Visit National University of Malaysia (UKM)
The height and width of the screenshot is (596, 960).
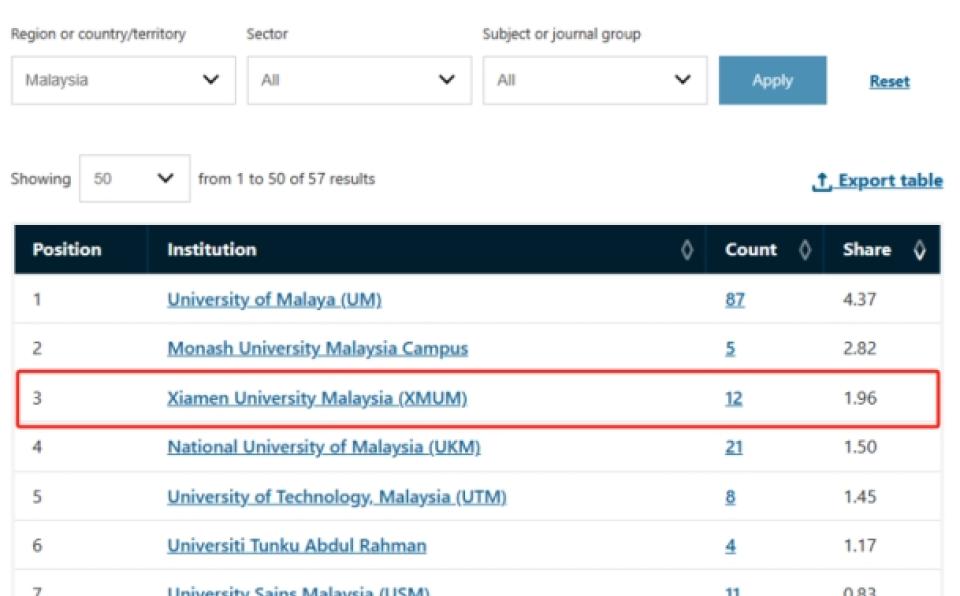point(324,447)
